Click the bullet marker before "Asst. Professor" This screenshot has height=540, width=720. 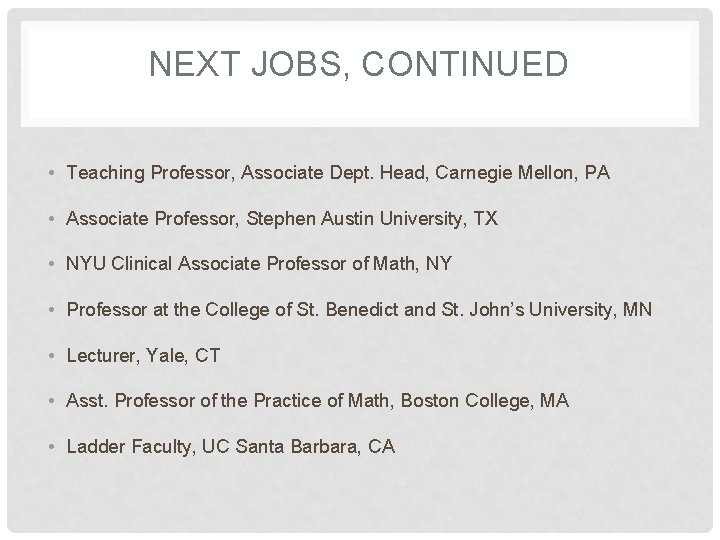pyautogui.click(x=51, y=401)
